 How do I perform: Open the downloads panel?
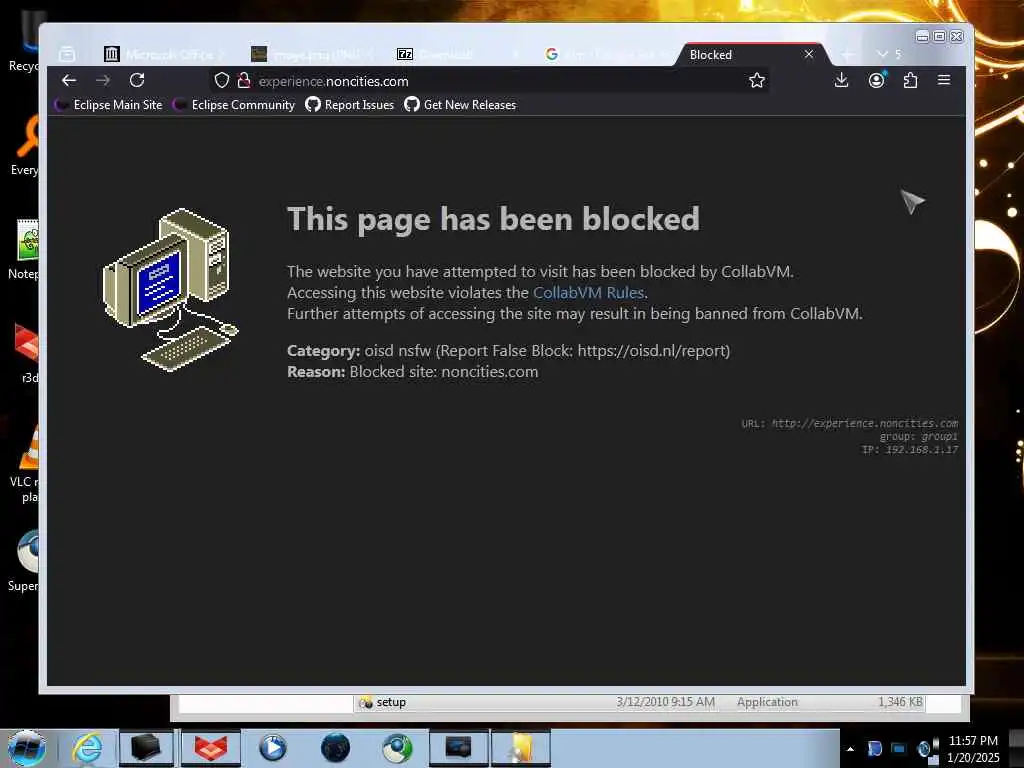point(841,80)
